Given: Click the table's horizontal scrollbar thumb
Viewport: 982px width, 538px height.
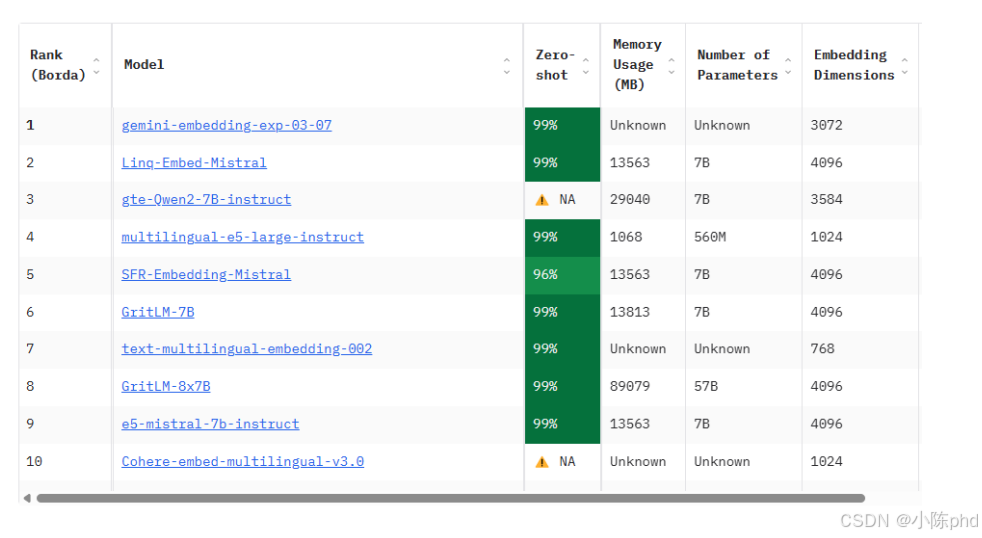Looking at the screenshot, I should click(451, 498).
